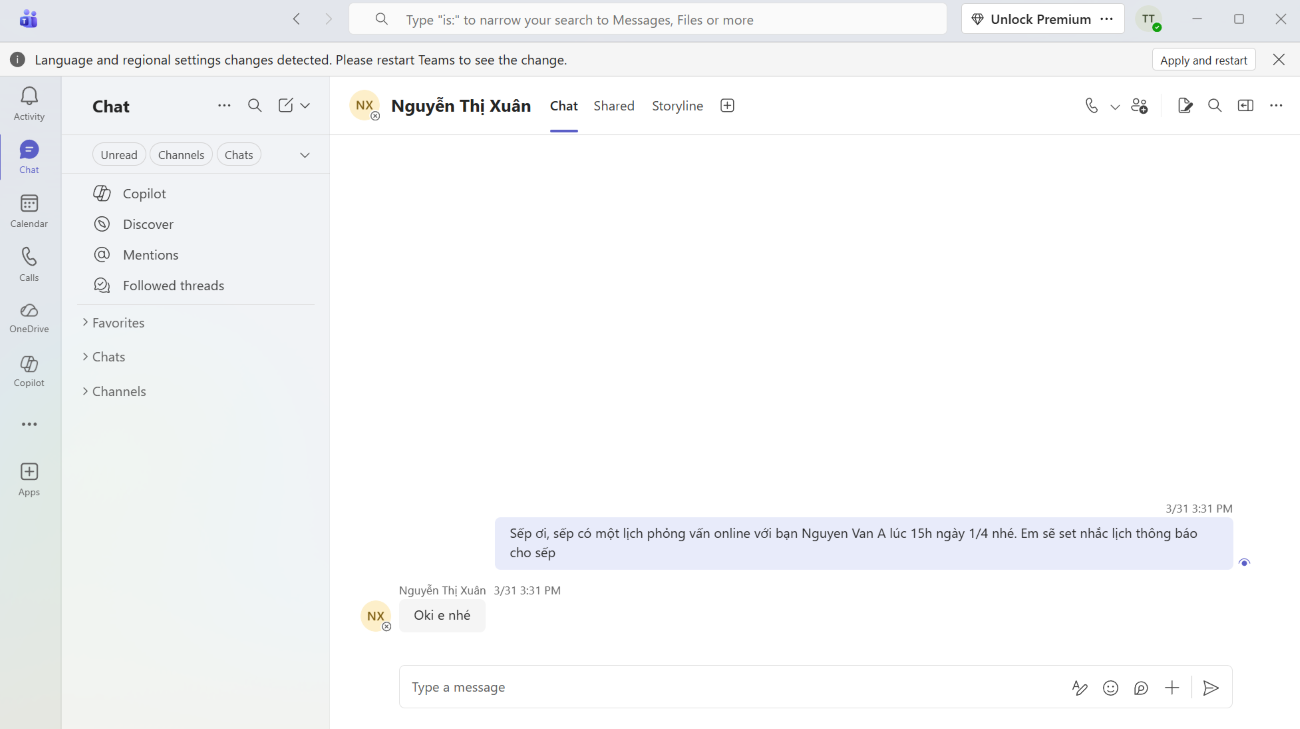Click the info icon in the notification banner
Screen dimensions: 1300x729
(x=17, y=60)
